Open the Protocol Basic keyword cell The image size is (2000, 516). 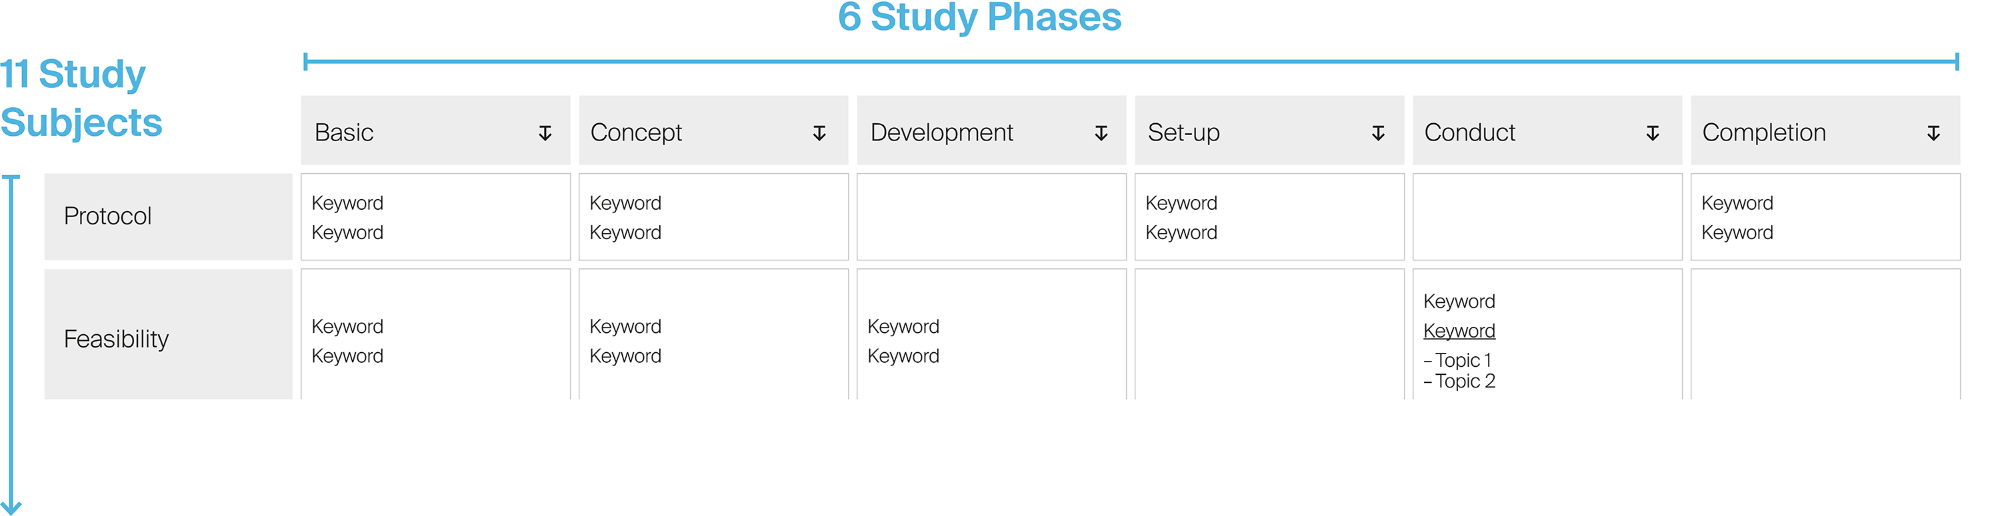point(436,217)
